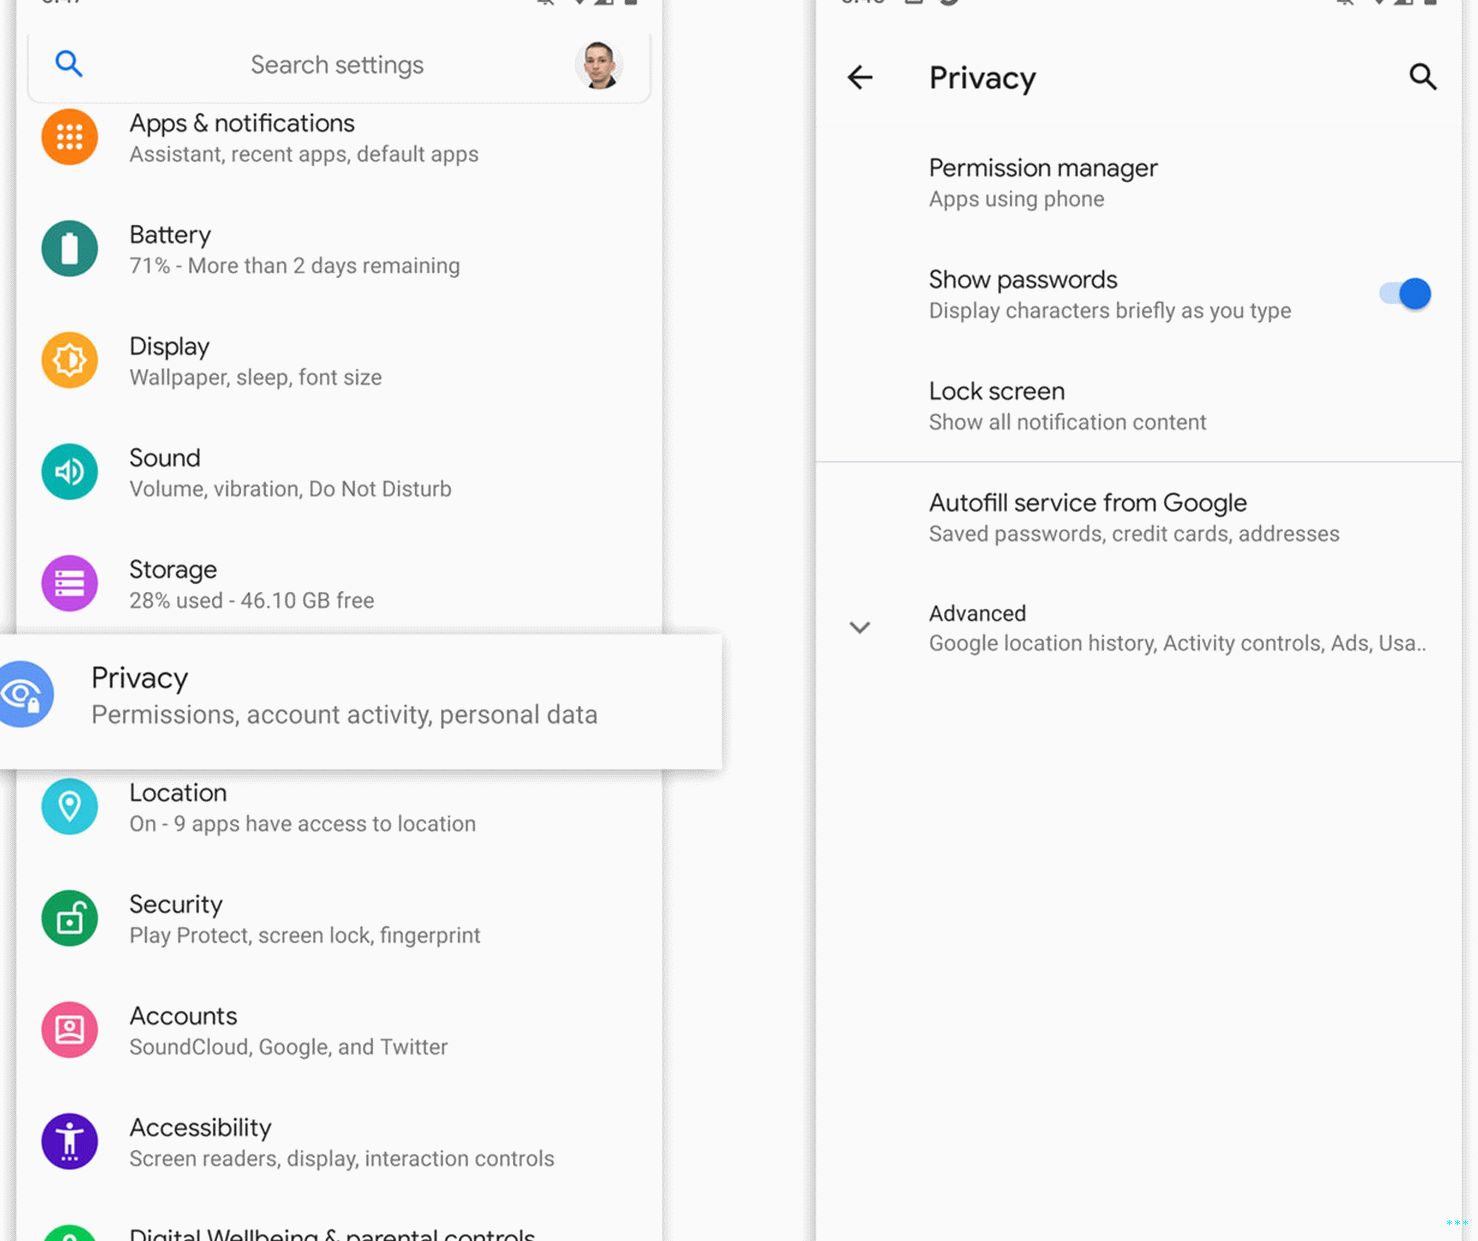This screenshot has width=1478, height=1241.
Task: Tap the Location pin icon
Action: coord(69,806)
